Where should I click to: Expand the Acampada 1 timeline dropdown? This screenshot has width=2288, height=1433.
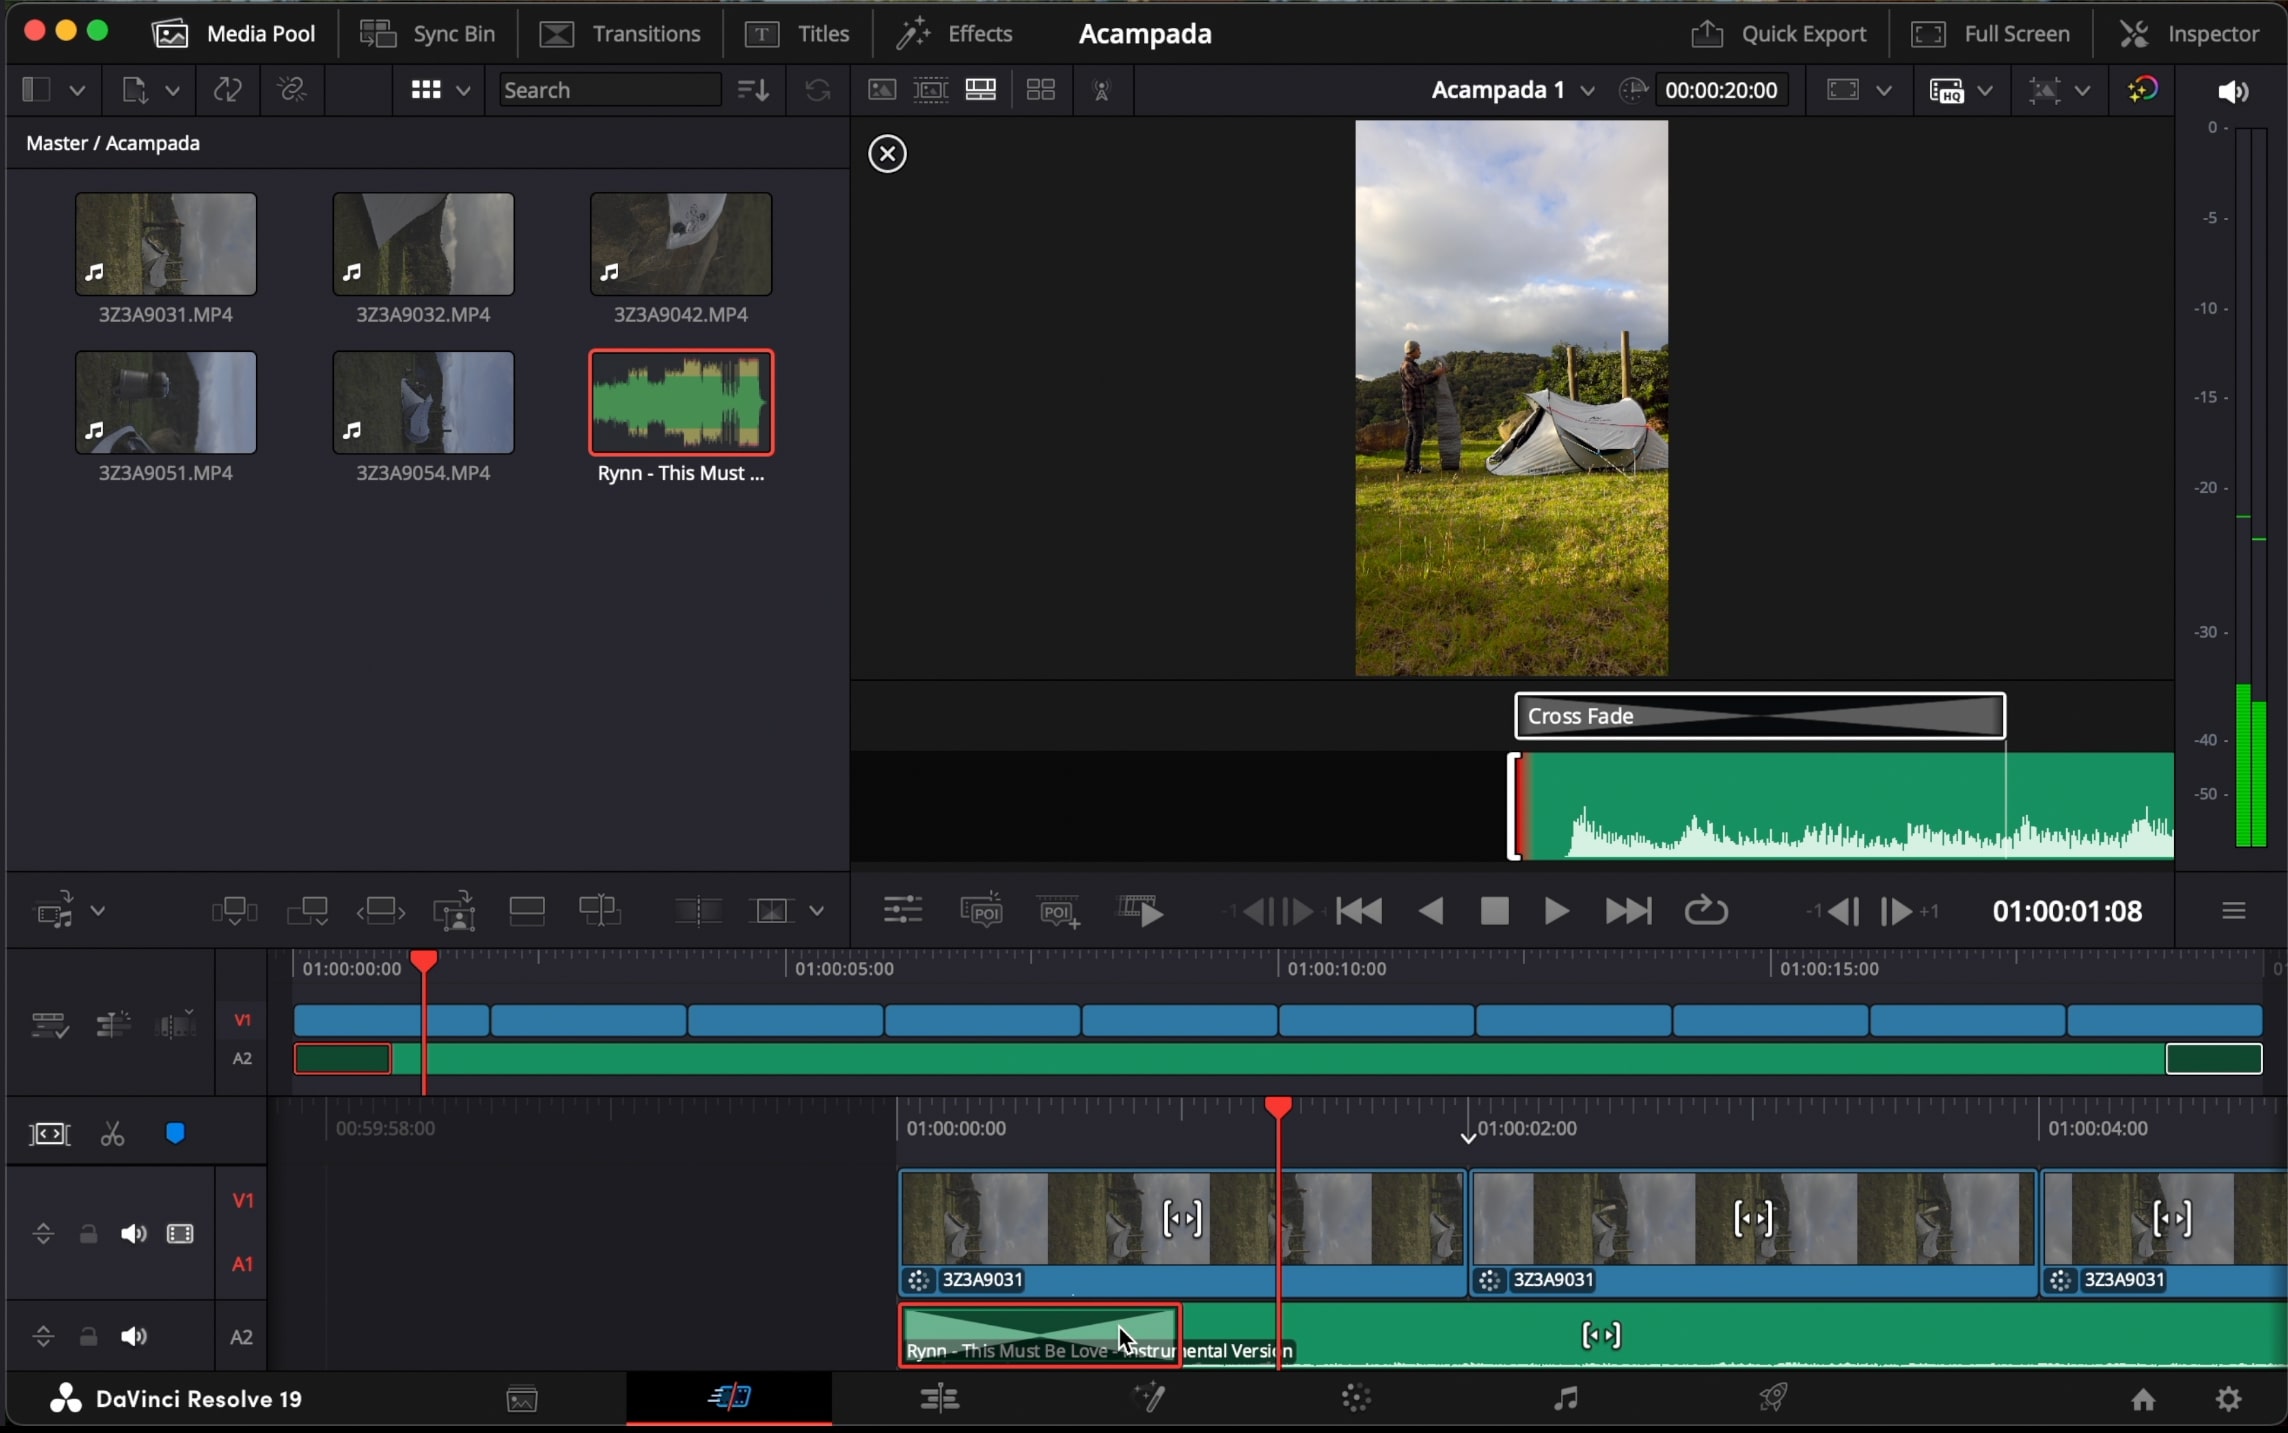pyautogui.click(x=1587, y=91)
